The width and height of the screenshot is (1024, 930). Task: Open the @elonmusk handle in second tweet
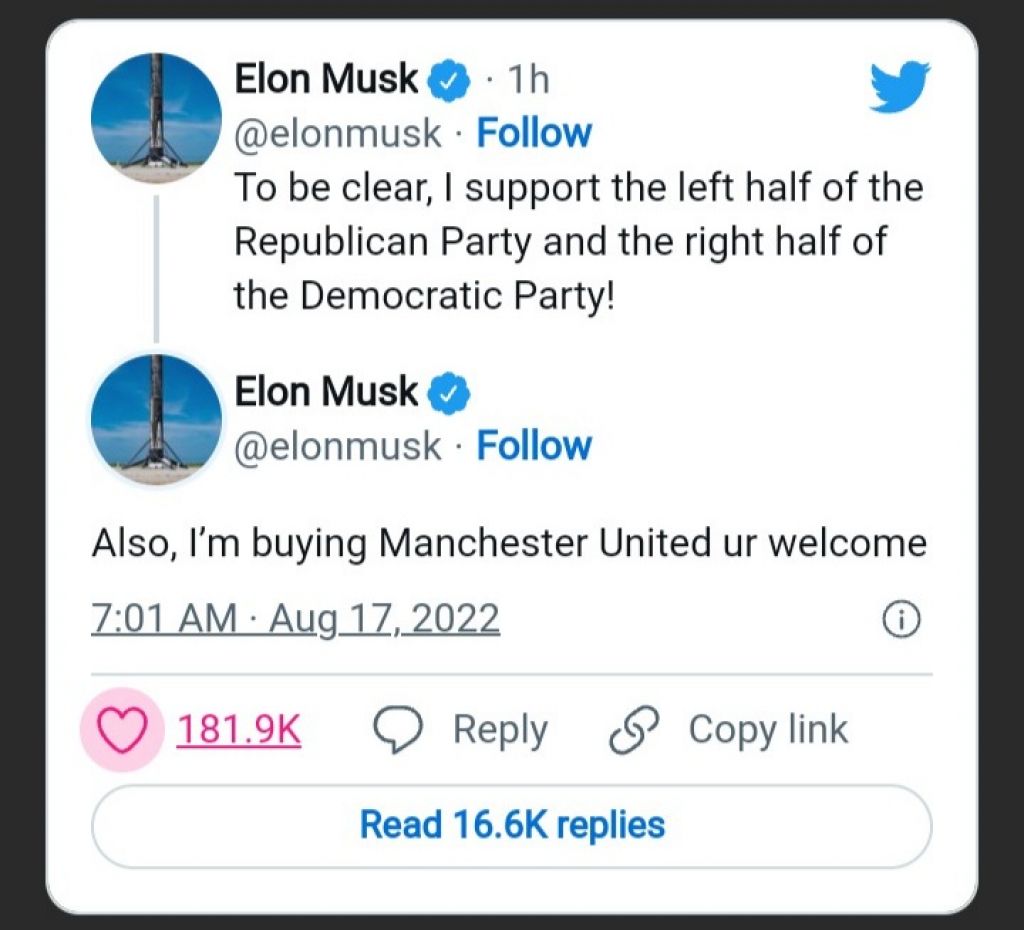point(337,447)
